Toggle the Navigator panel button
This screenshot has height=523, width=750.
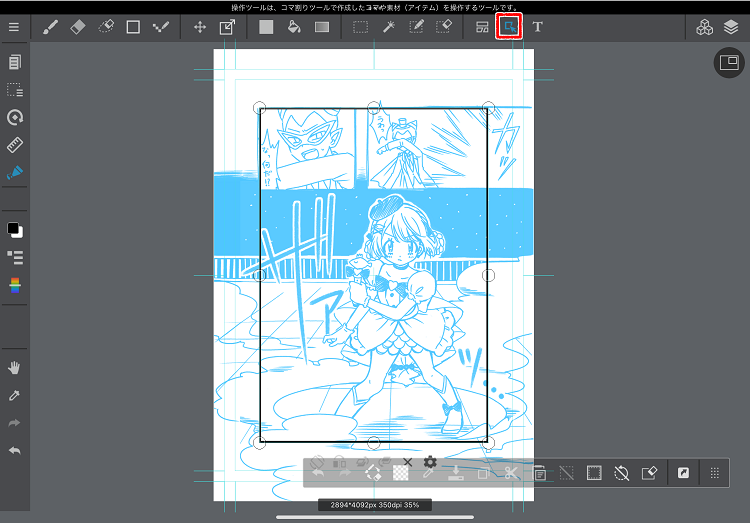point(727,63)
